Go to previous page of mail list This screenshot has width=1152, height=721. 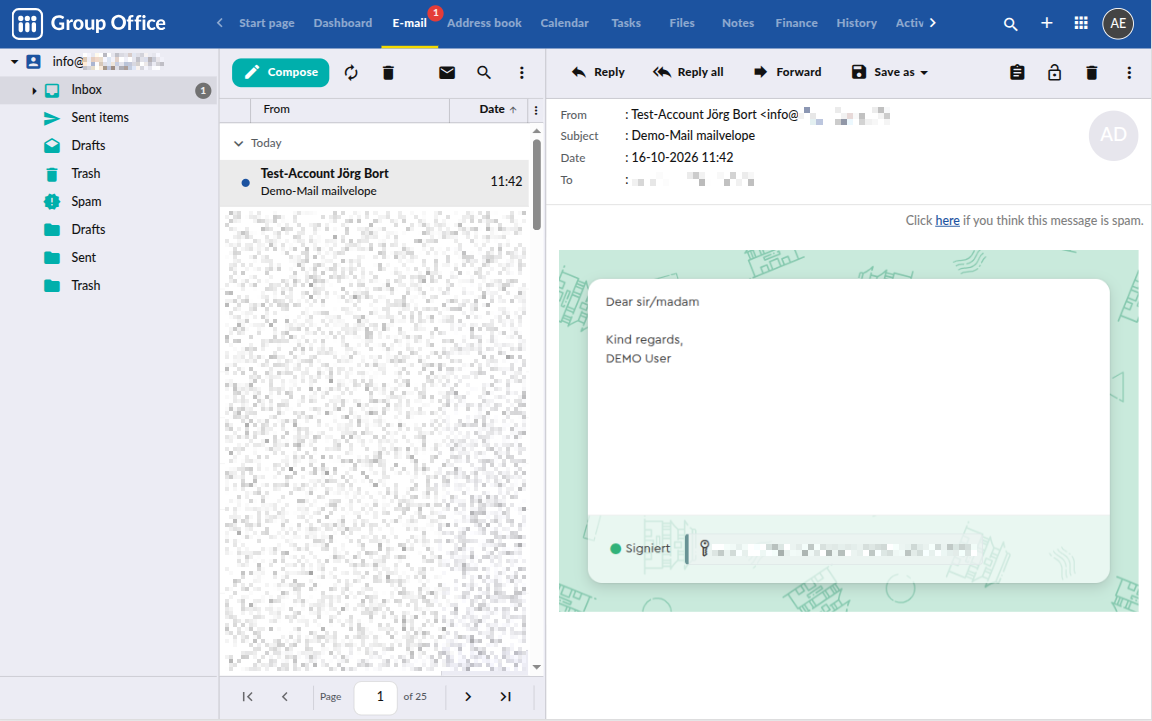[x=284, y=697]
